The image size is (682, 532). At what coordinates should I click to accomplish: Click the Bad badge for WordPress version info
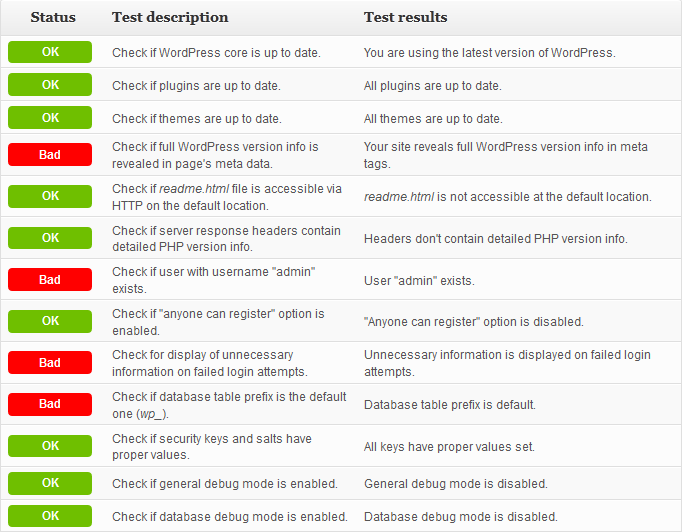click(50, 154)
